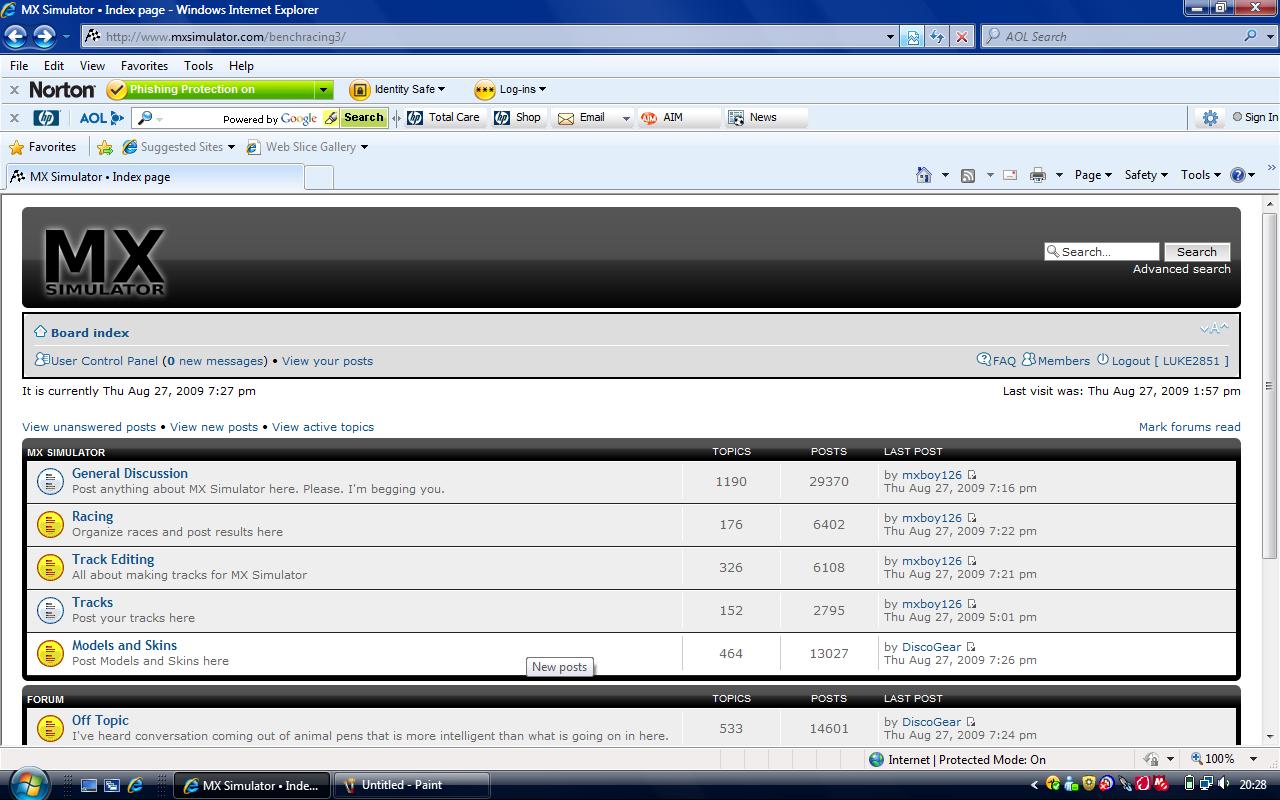
Task: Expand the Phishing Protection dropdown arrow
Action: pos(323,90)
